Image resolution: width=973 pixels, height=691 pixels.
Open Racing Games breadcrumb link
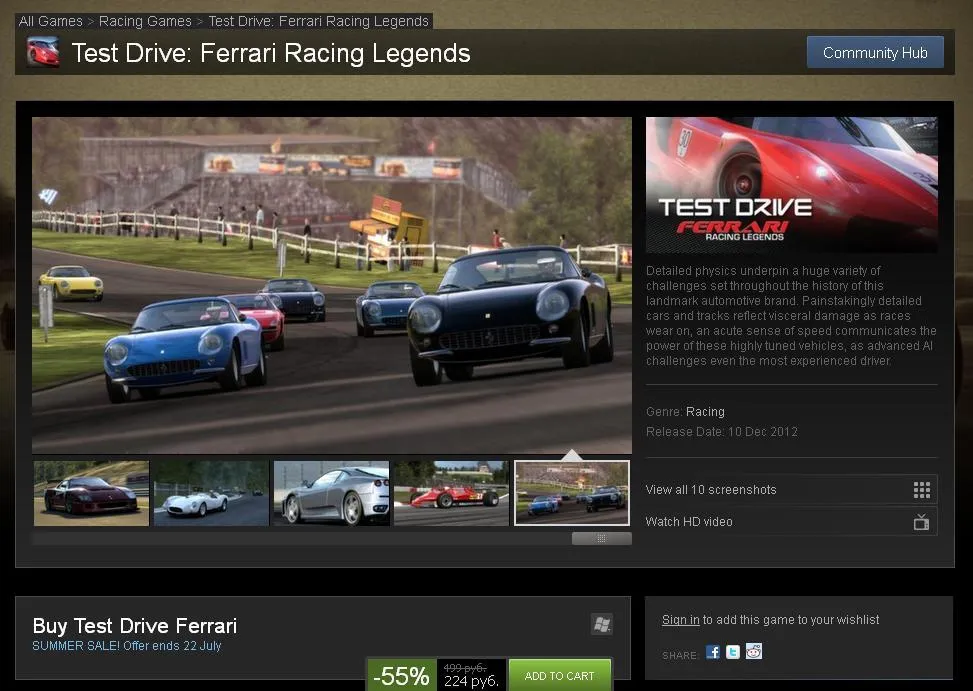point(145,21)
